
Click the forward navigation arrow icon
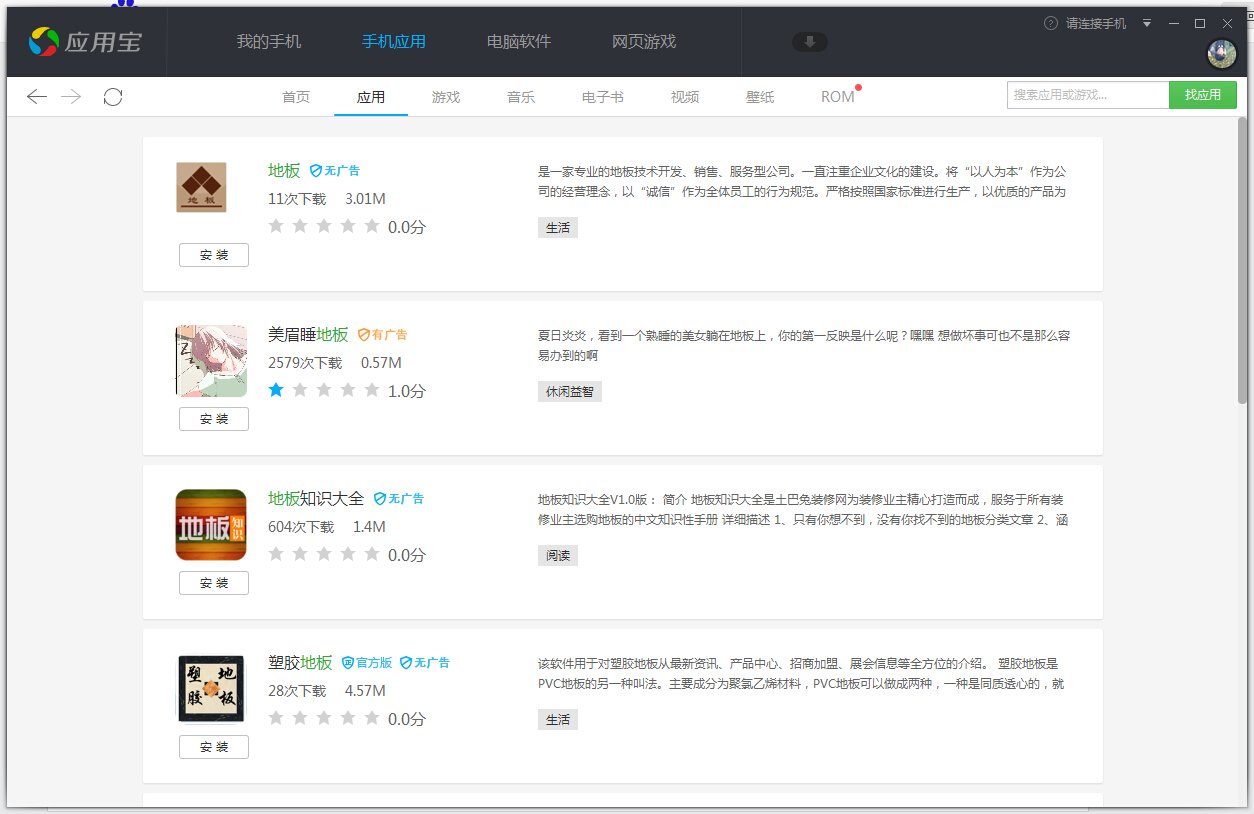point(68,96)
